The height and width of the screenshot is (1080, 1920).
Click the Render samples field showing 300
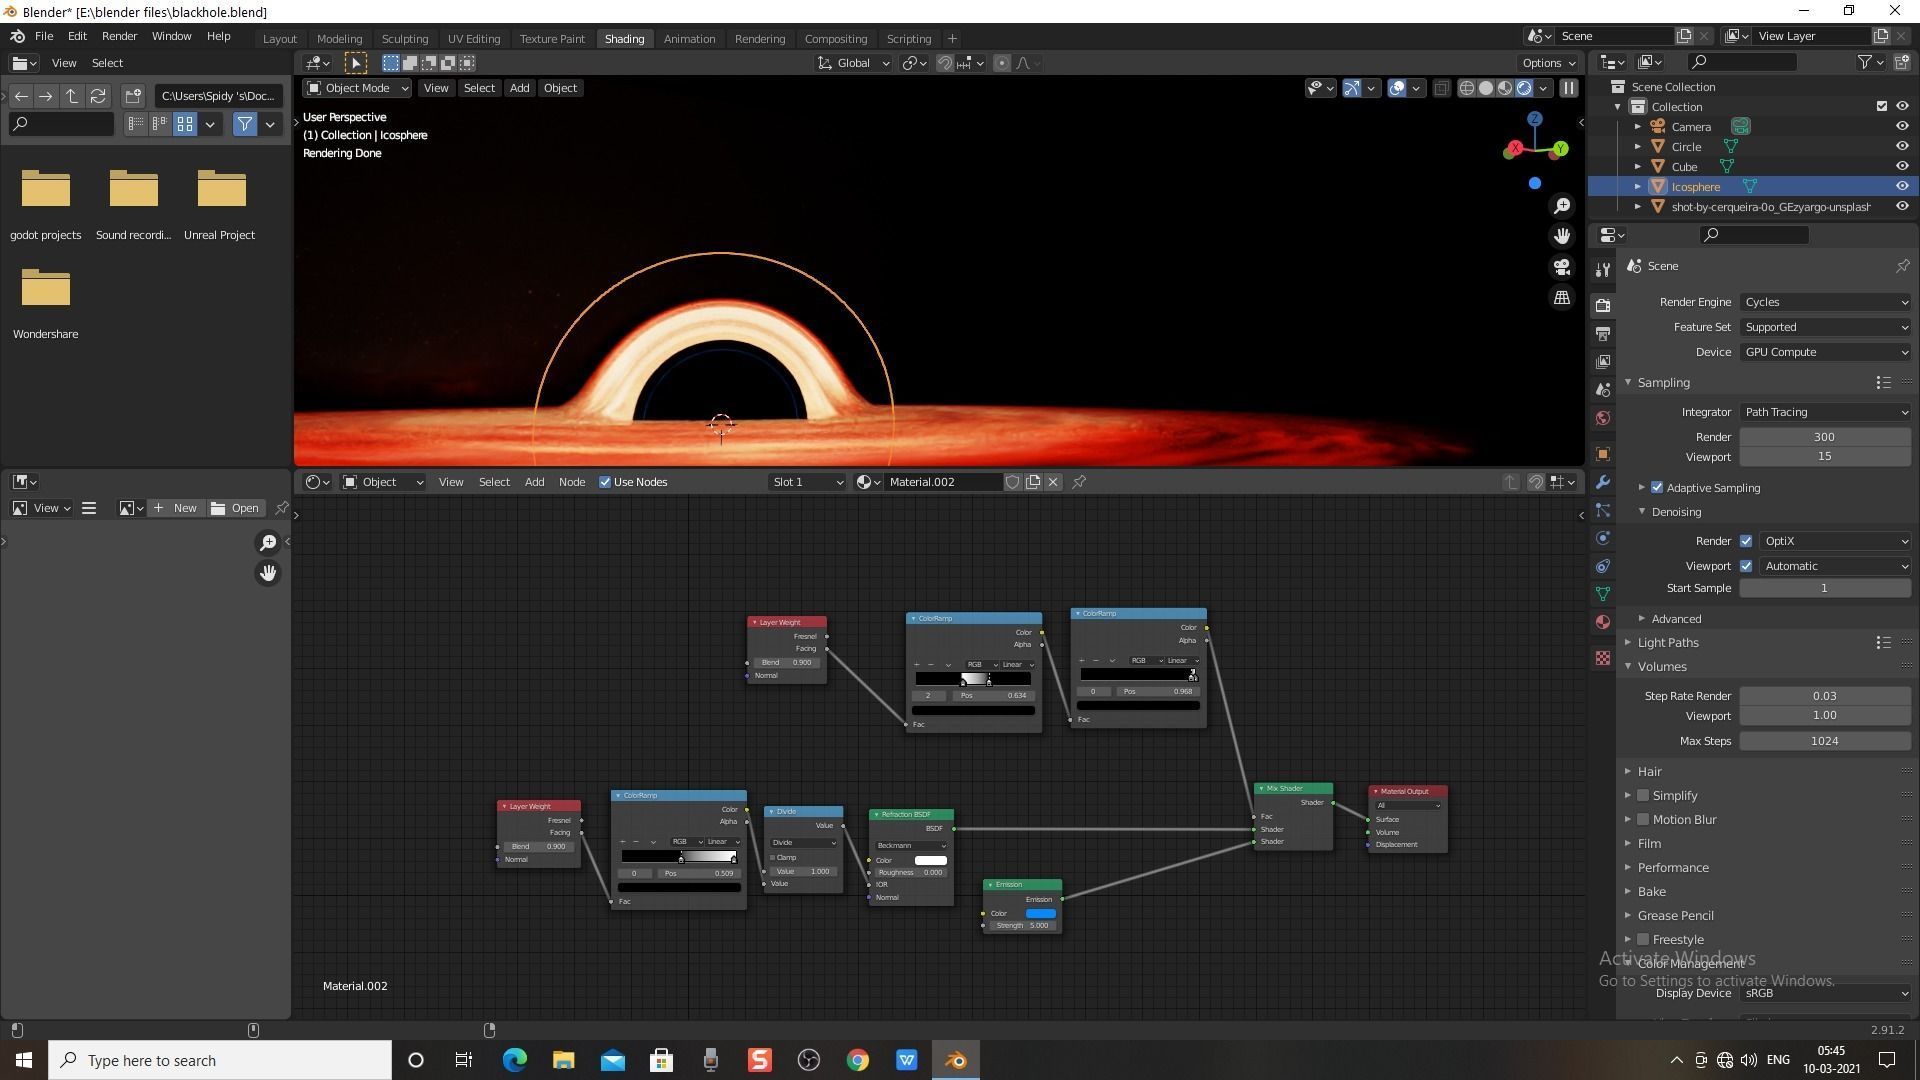coord(1825,437)
